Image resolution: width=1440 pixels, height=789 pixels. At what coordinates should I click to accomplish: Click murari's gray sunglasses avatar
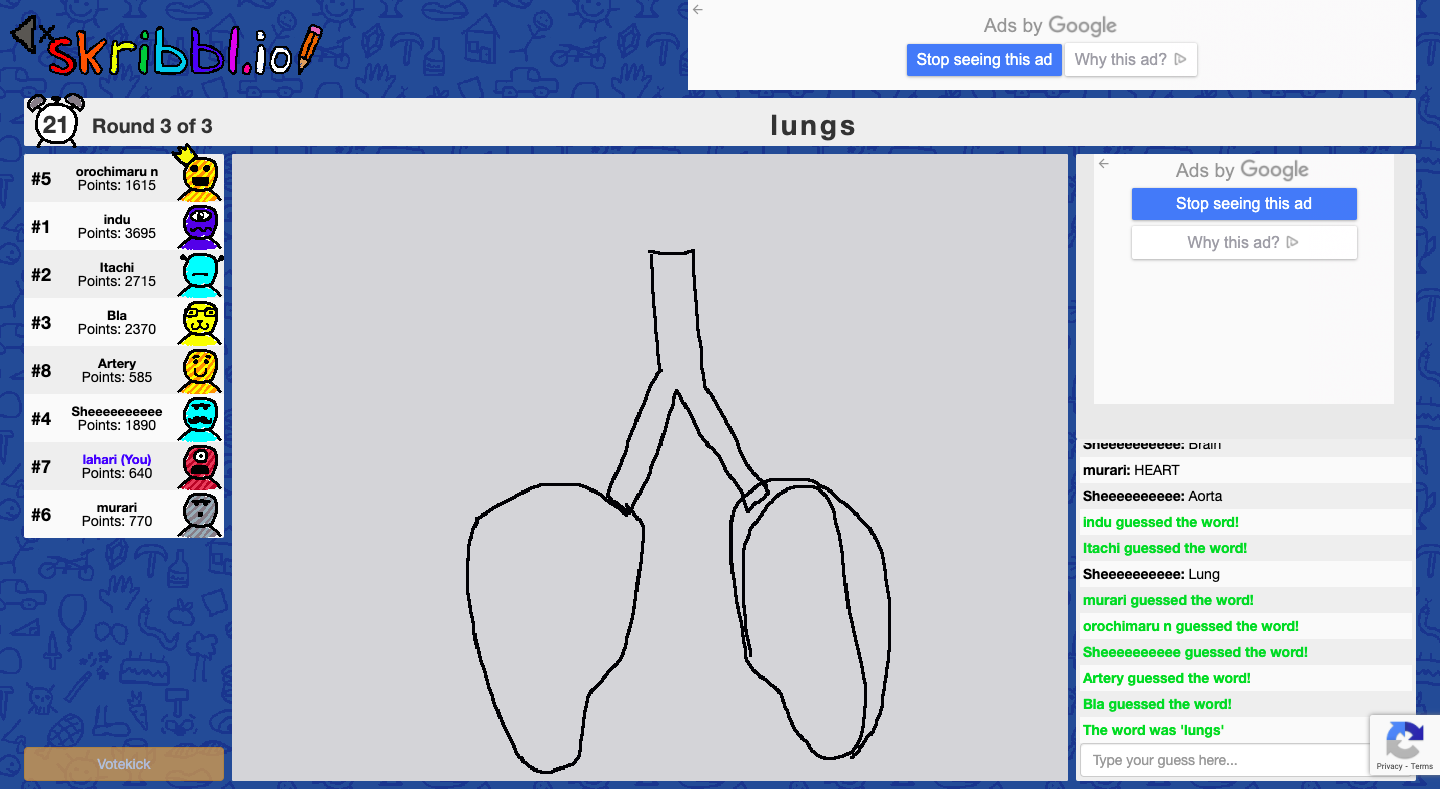pos(200,514)
